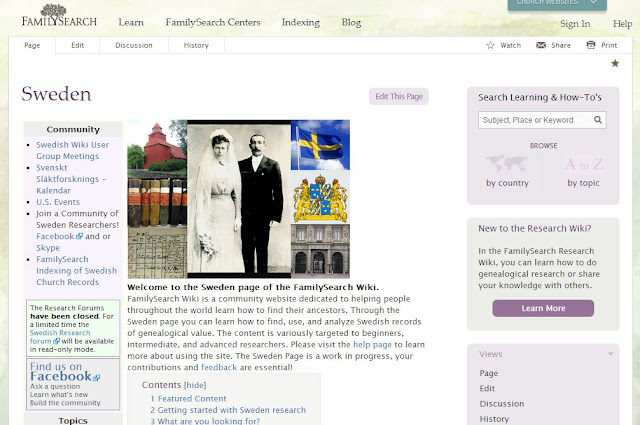Click the Watch label text
The height and width of the screenshot is (425, 640).
(x=510, y=45)
